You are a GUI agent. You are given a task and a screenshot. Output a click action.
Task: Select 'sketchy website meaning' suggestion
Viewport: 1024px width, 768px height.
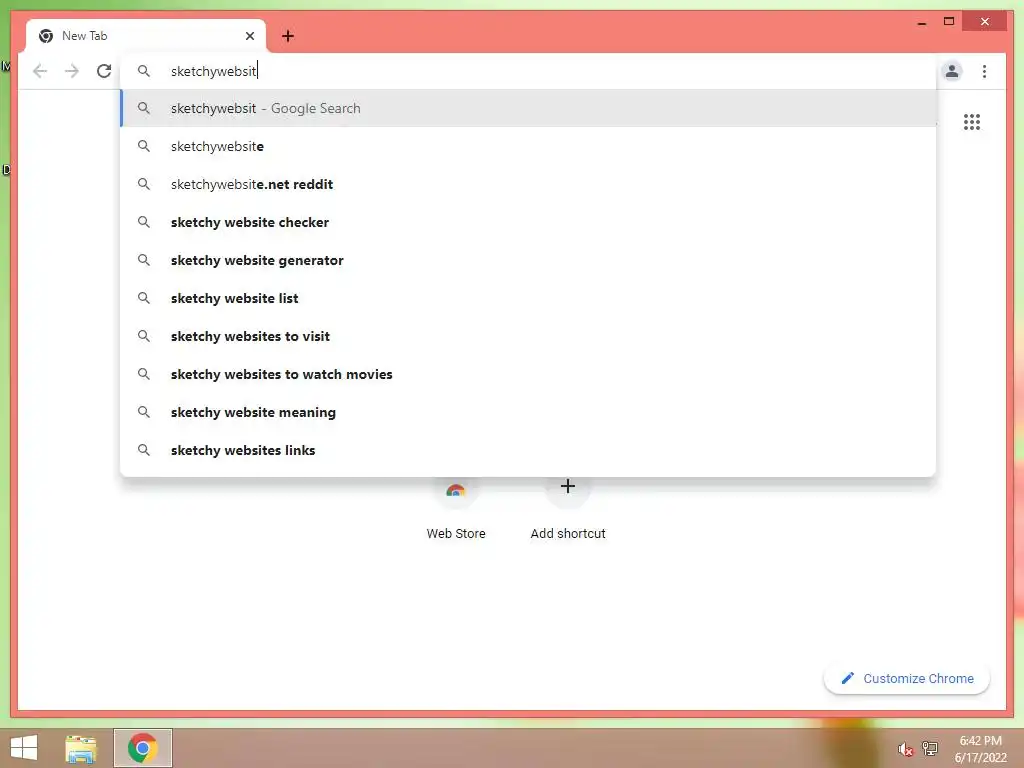[528, 412]
